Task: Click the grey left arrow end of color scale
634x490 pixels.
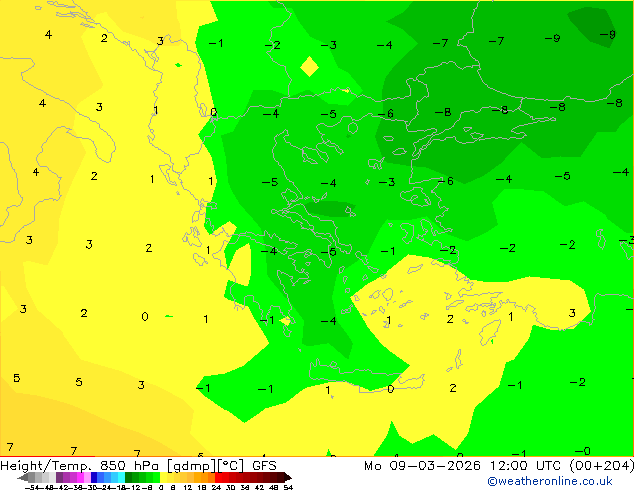Action: (x=23, y=477)
